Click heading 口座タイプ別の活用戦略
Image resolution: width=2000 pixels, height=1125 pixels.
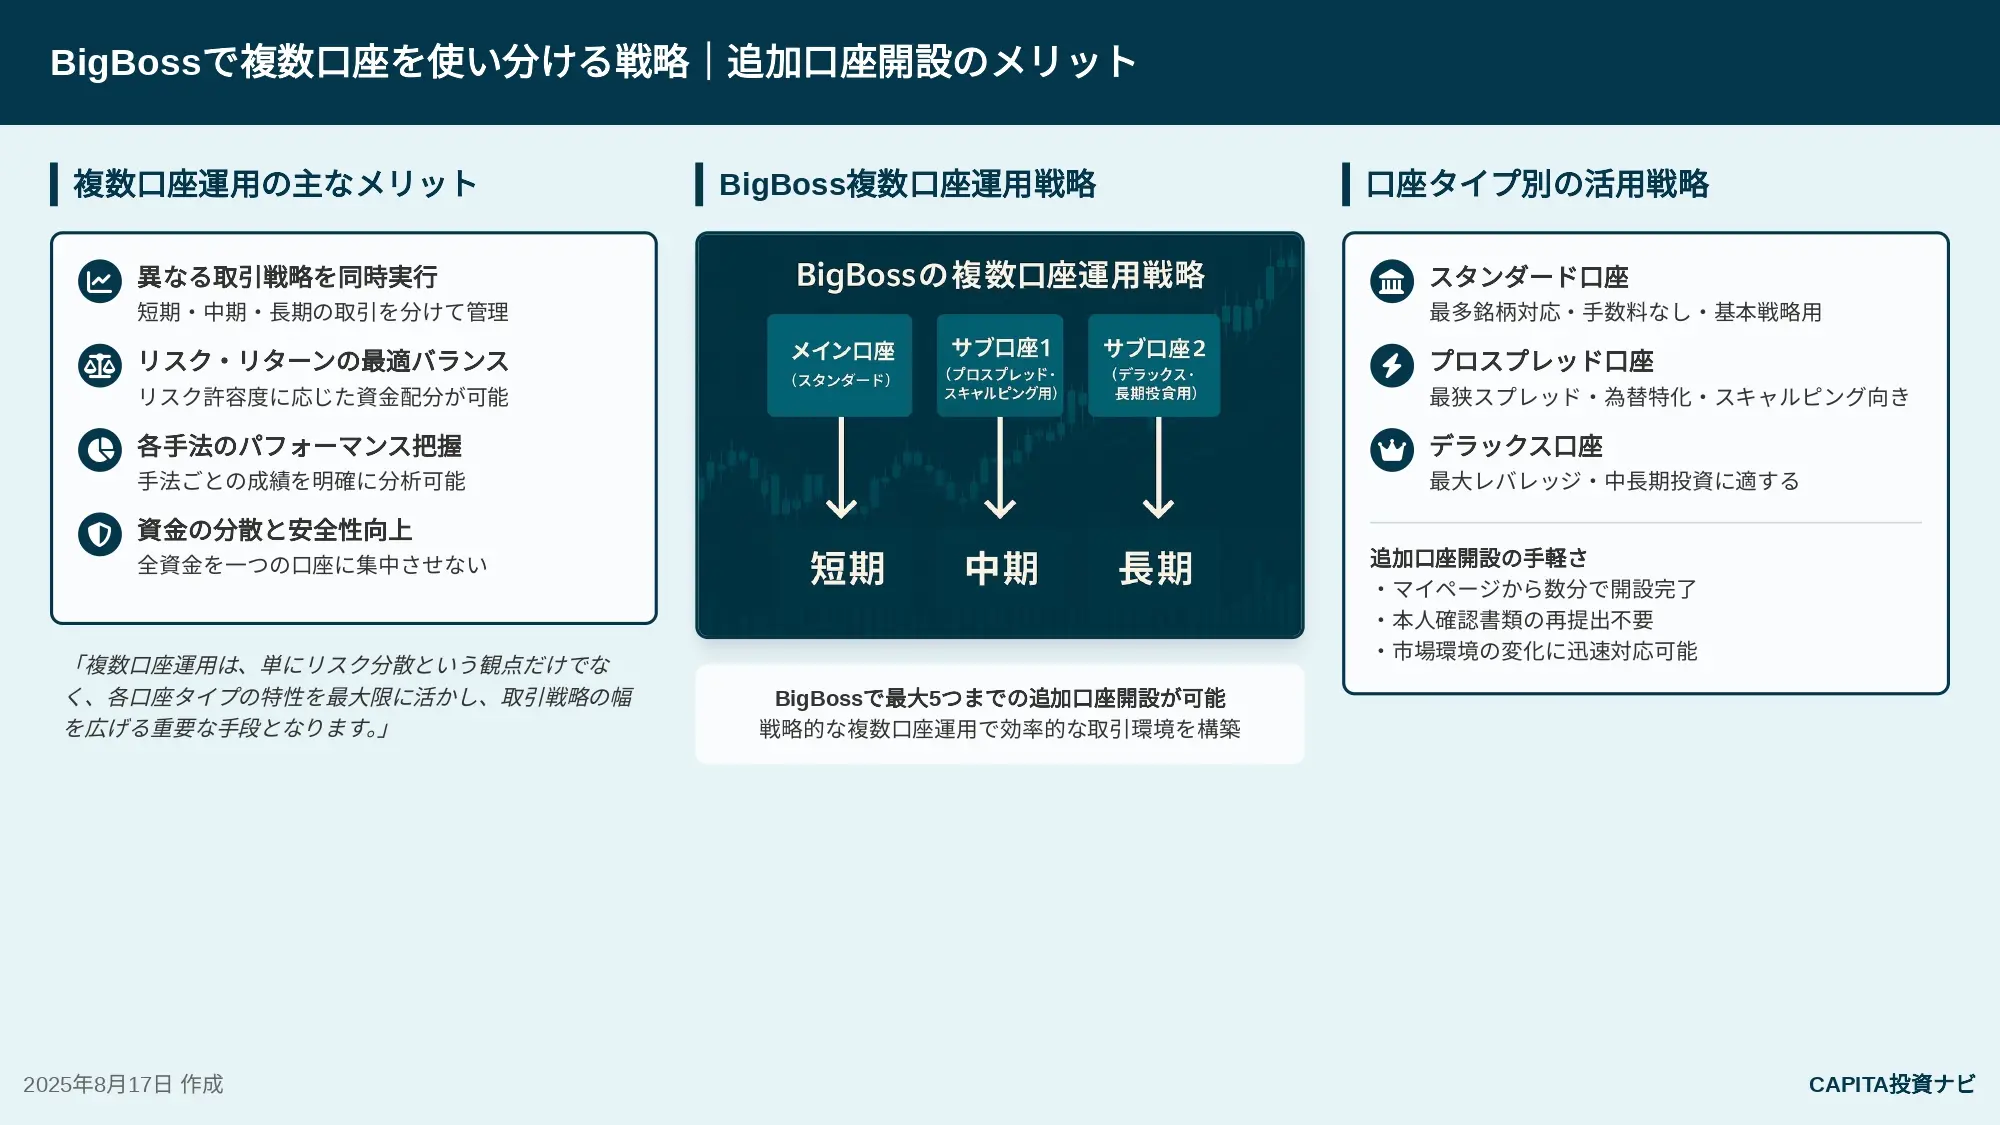click(x=1537, y=184)
